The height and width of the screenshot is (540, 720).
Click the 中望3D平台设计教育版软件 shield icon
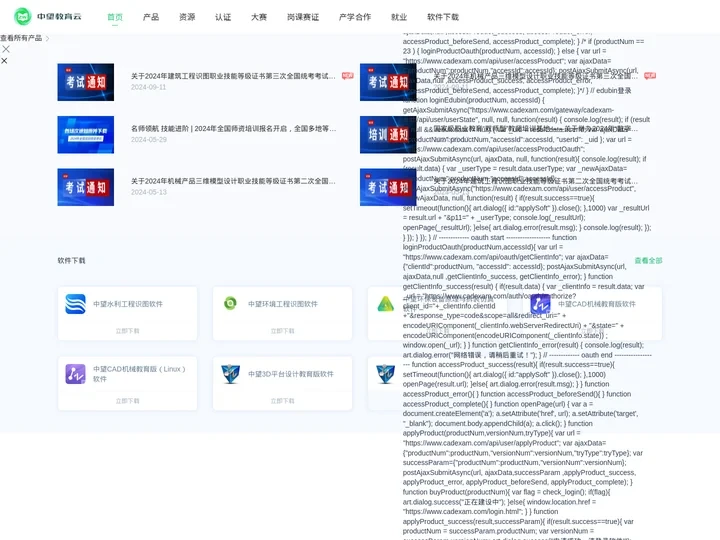coord(230,374)
